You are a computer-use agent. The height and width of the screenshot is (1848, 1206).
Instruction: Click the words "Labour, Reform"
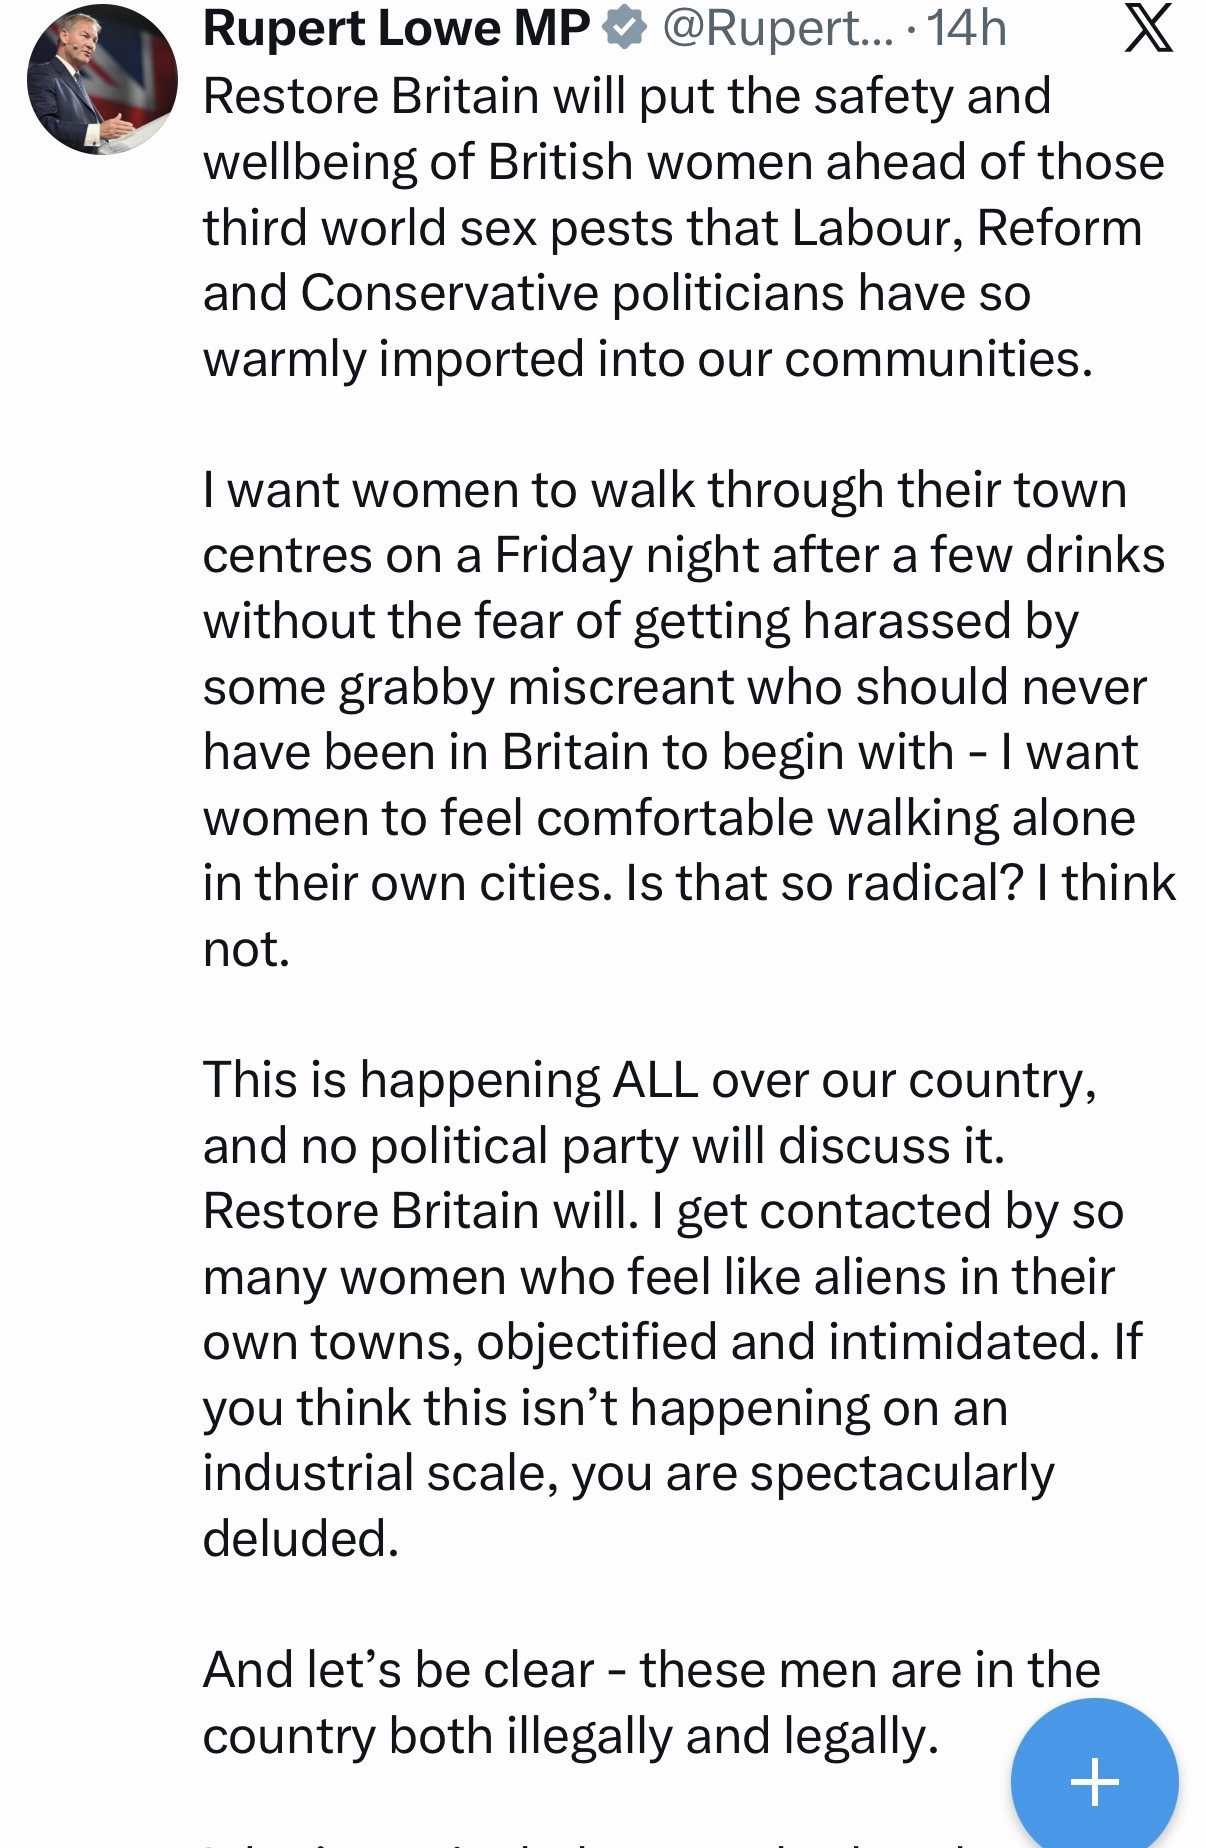coord(967,228)
